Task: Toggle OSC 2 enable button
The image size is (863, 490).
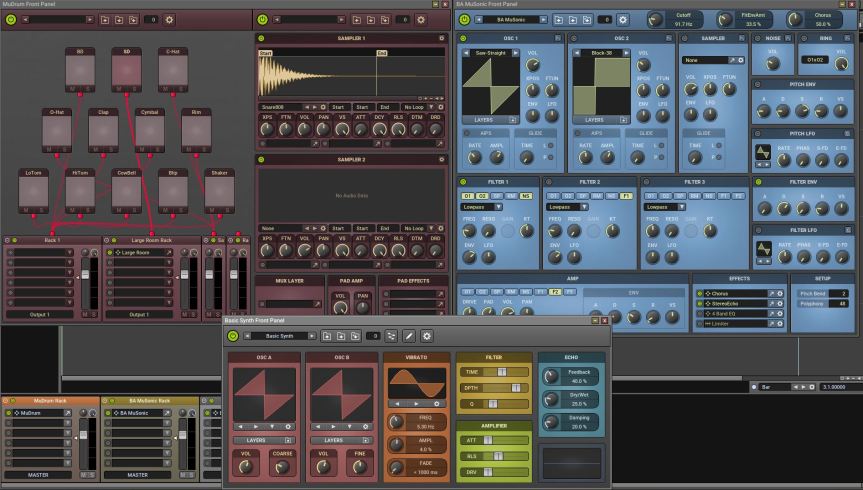Action: pyautogui.click(x=573, y=39)
